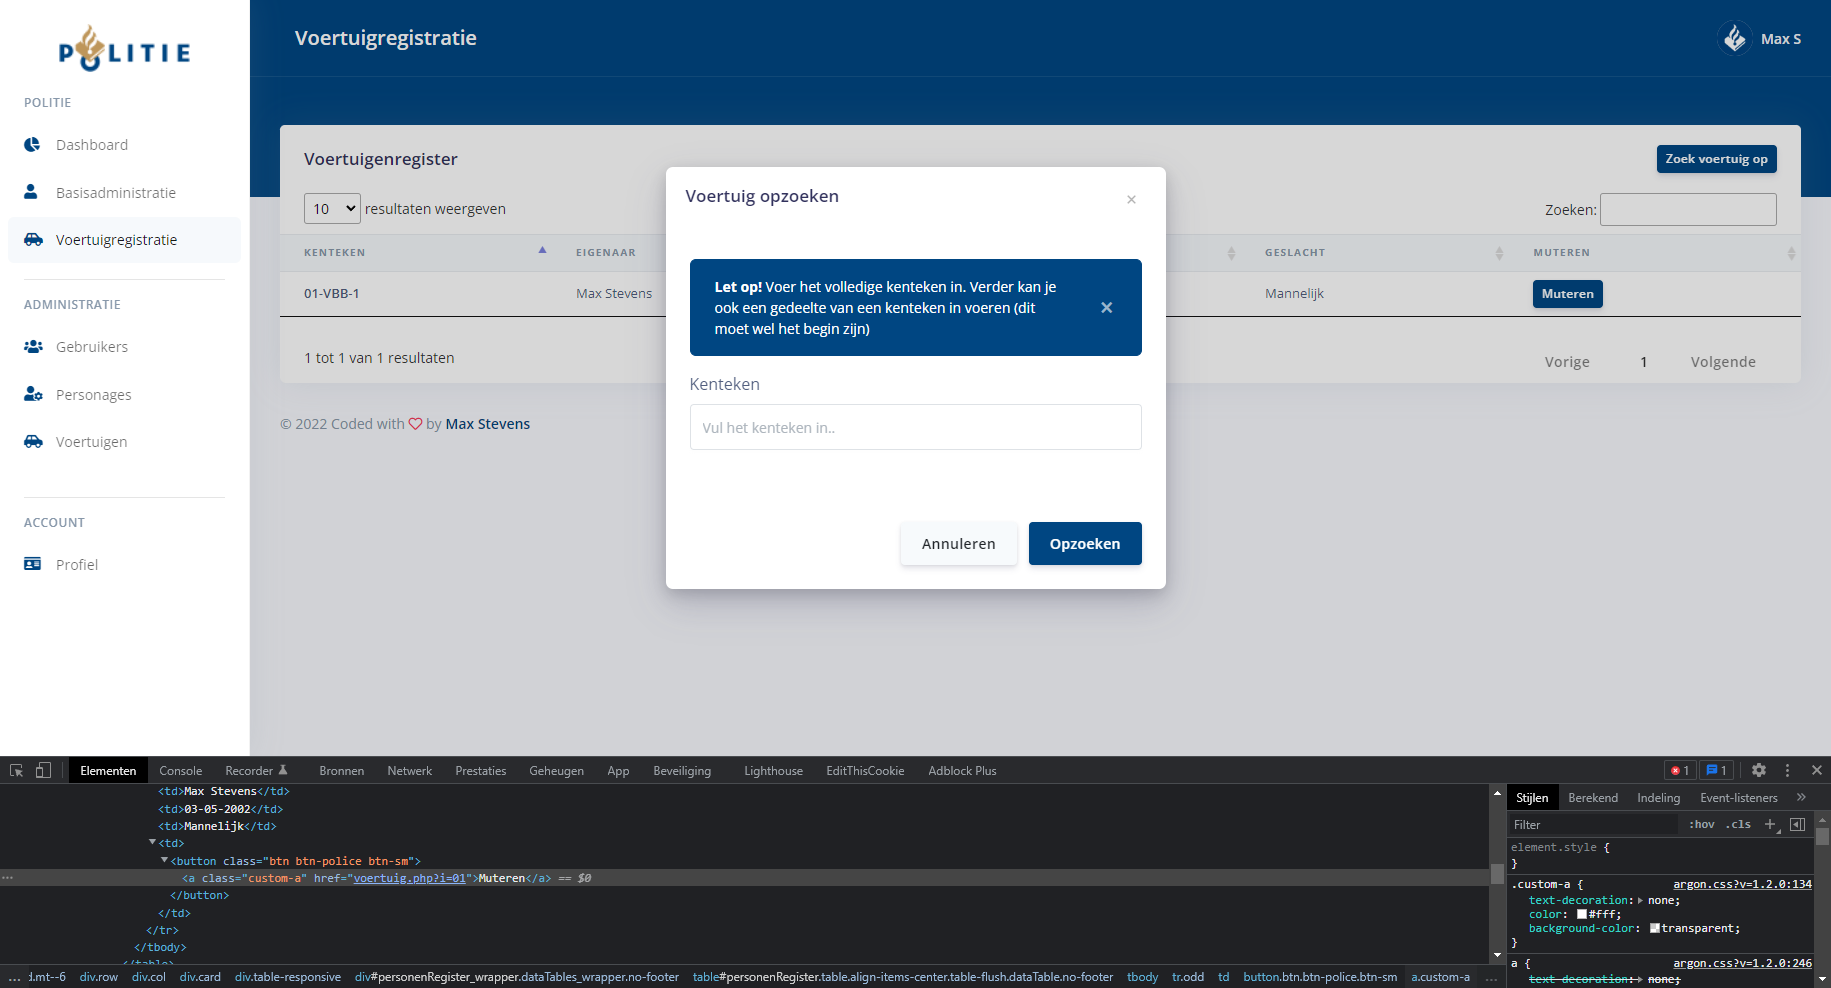Add new style rule with plus icon
This screenshot has width=1831, height=988.
(x=1770, y=824)
